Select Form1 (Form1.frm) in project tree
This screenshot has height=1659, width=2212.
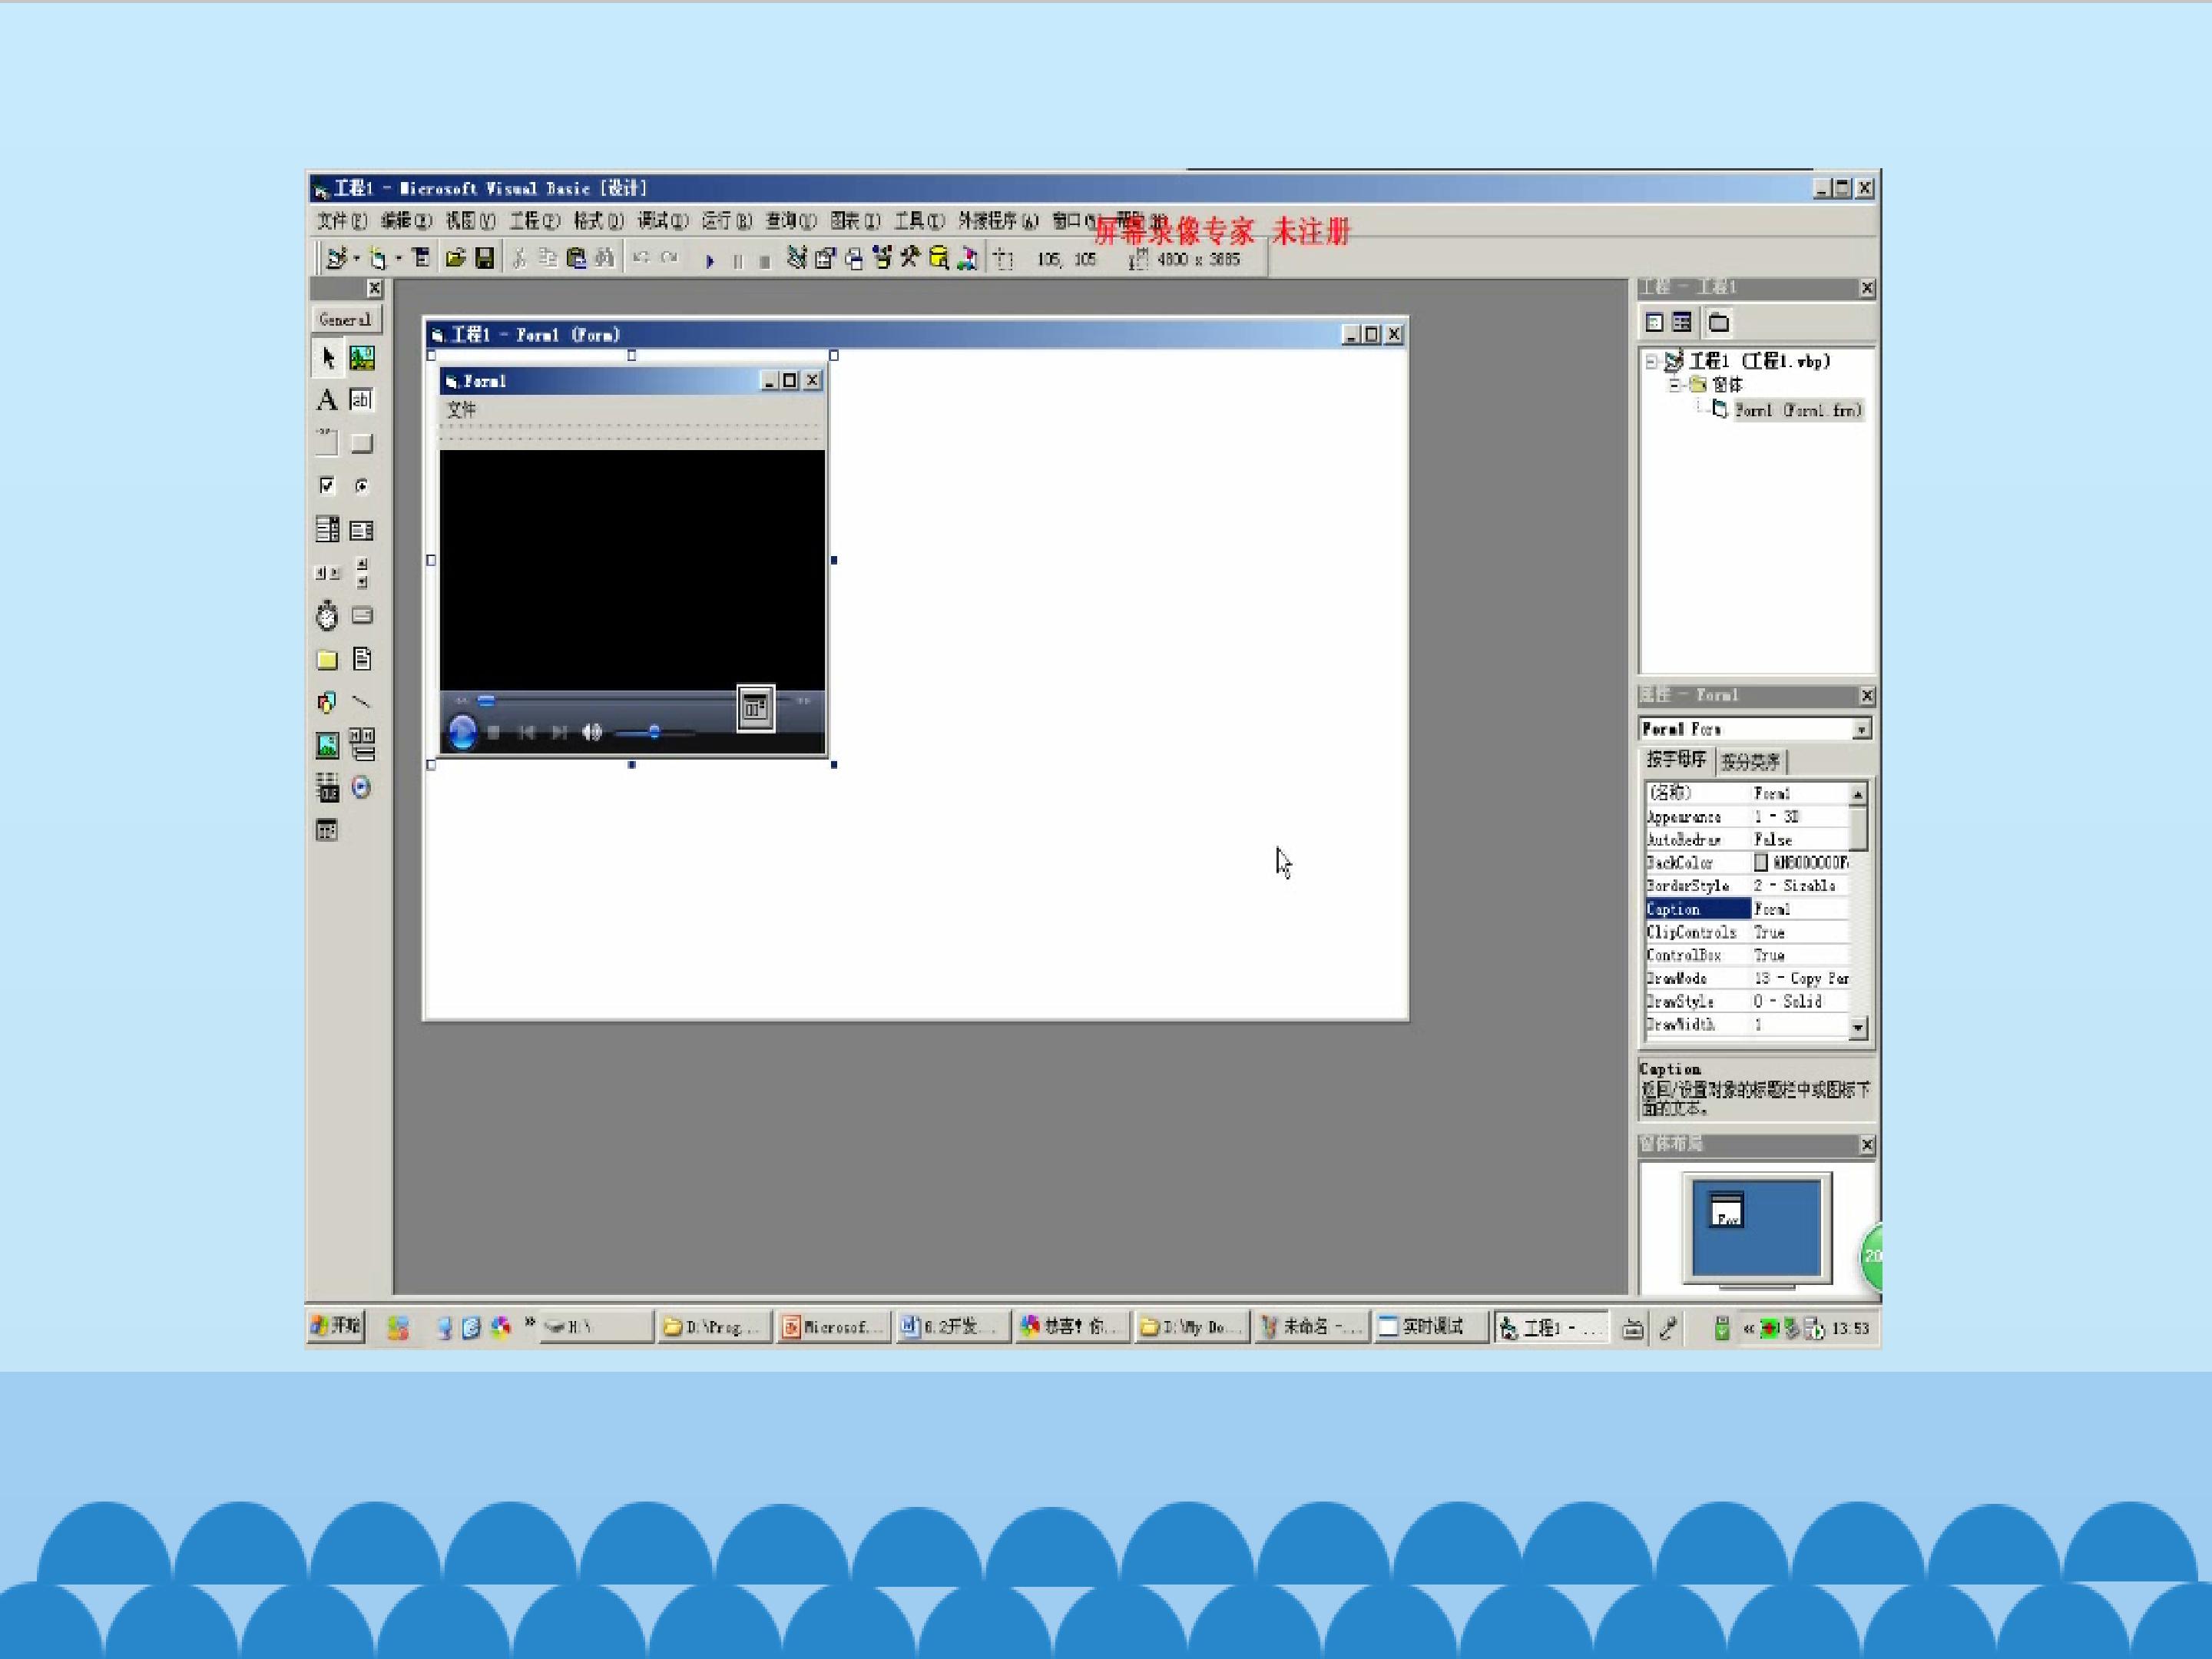point(1797,410)
